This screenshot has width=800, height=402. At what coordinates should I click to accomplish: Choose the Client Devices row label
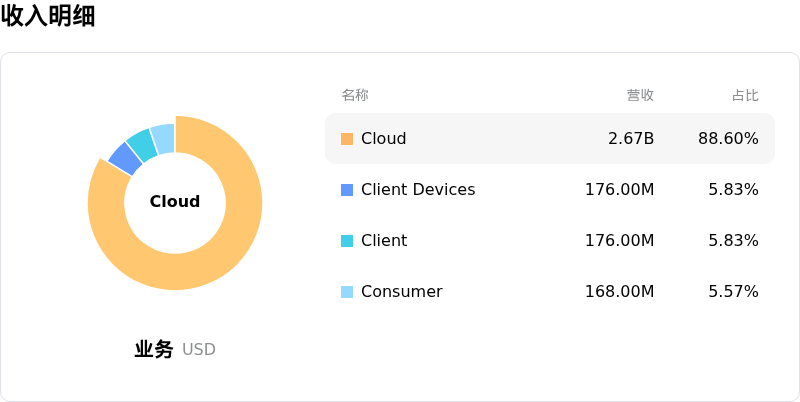pyautogui.click(x=418, y=190)
